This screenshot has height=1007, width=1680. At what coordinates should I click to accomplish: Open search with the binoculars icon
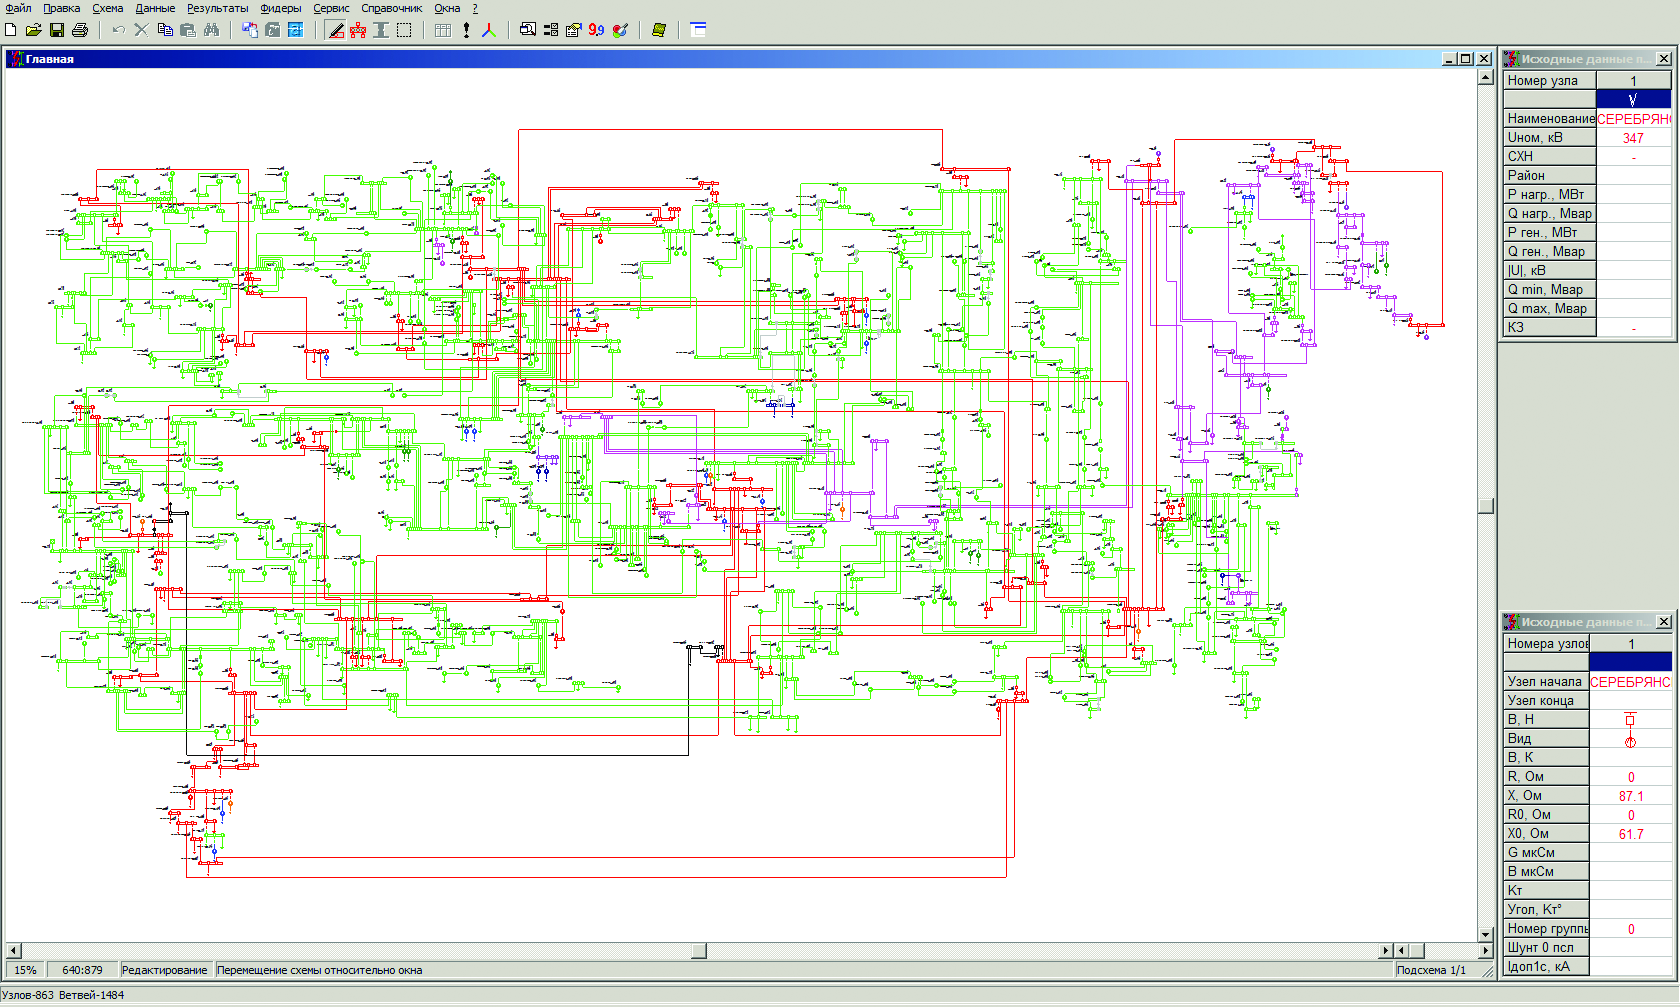point(211,30)
